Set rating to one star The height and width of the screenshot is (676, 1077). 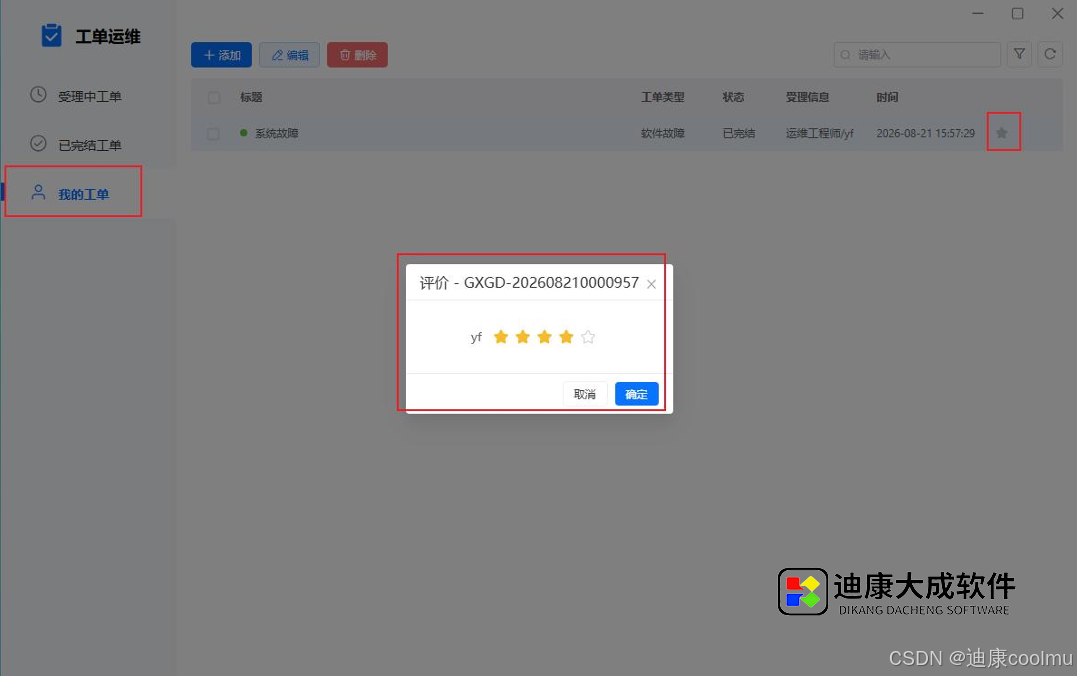click(x=501, y=337)
